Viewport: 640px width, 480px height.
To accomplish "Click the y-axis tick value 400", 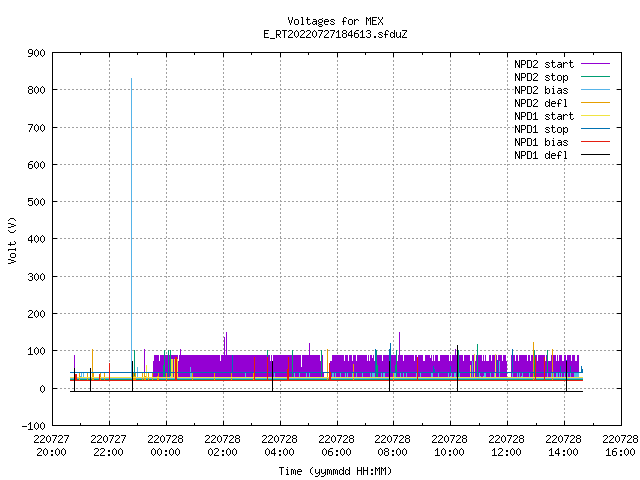I will (36, 239).
